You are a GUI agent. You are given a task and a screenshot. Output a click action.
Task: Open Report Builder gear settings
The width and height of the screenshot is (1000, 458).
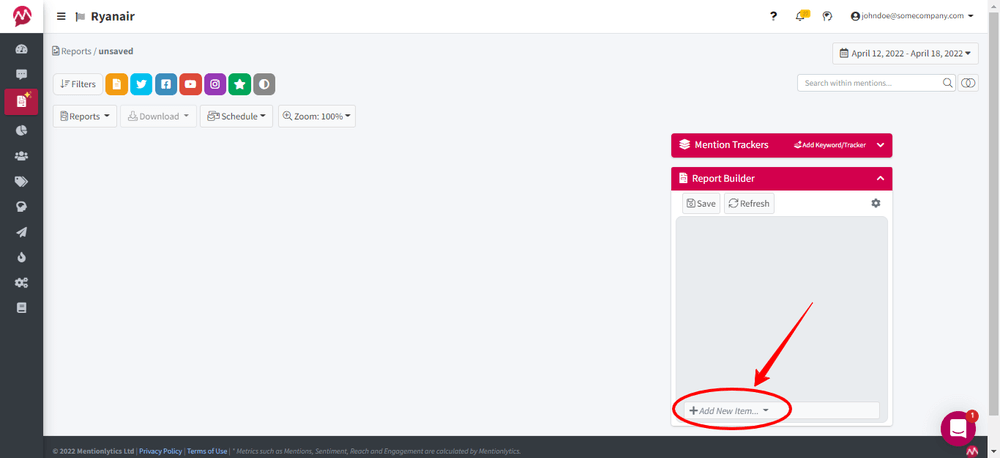point(876,203)
